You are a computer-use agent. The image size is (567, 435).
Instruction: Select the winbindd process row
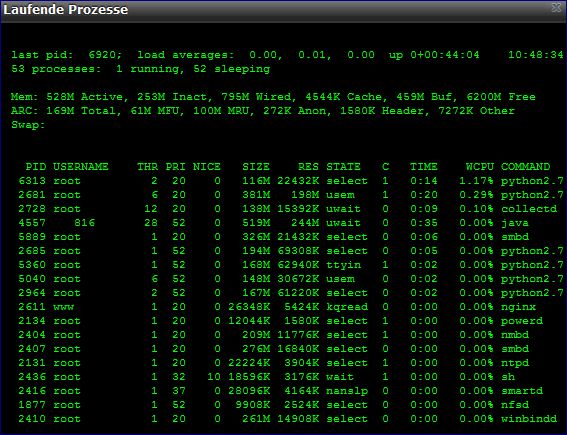tap(288, 419)
